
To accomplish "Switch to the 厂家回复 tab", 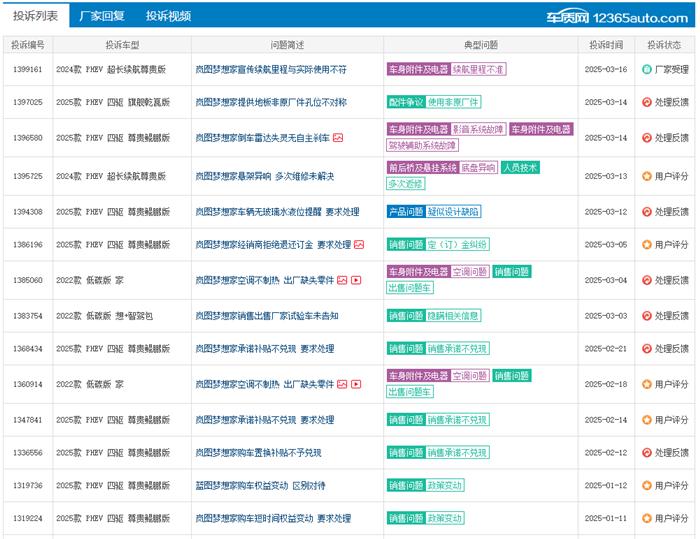I will click(x=102, y=16).
